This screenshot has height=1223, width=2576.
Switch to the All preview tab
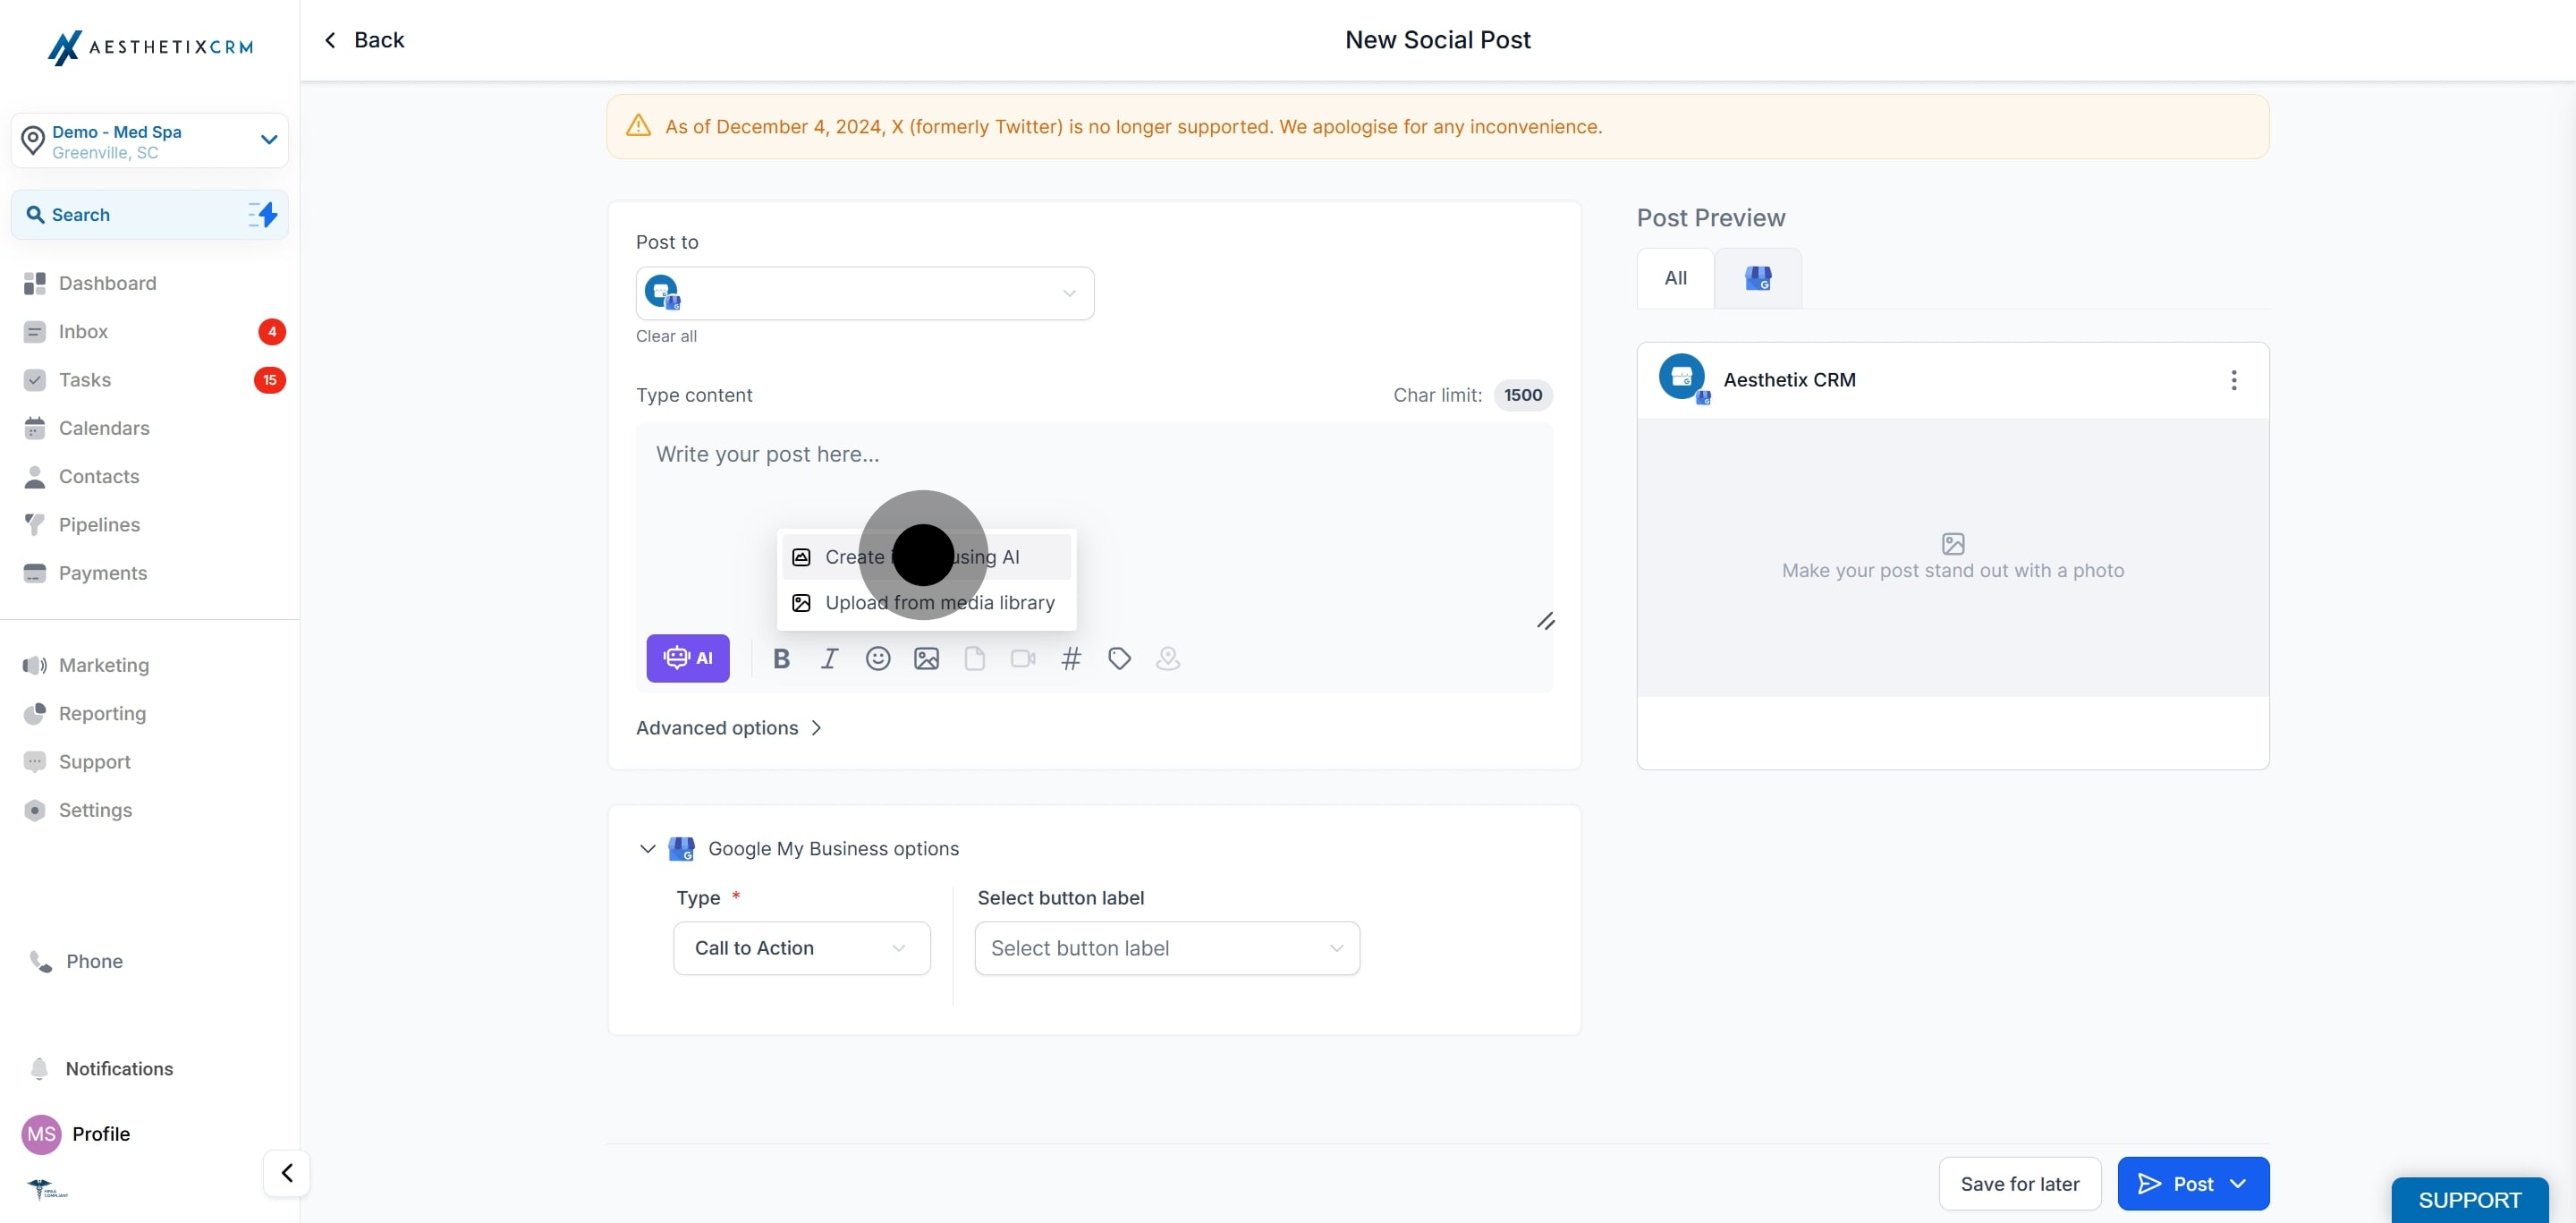1675,278
